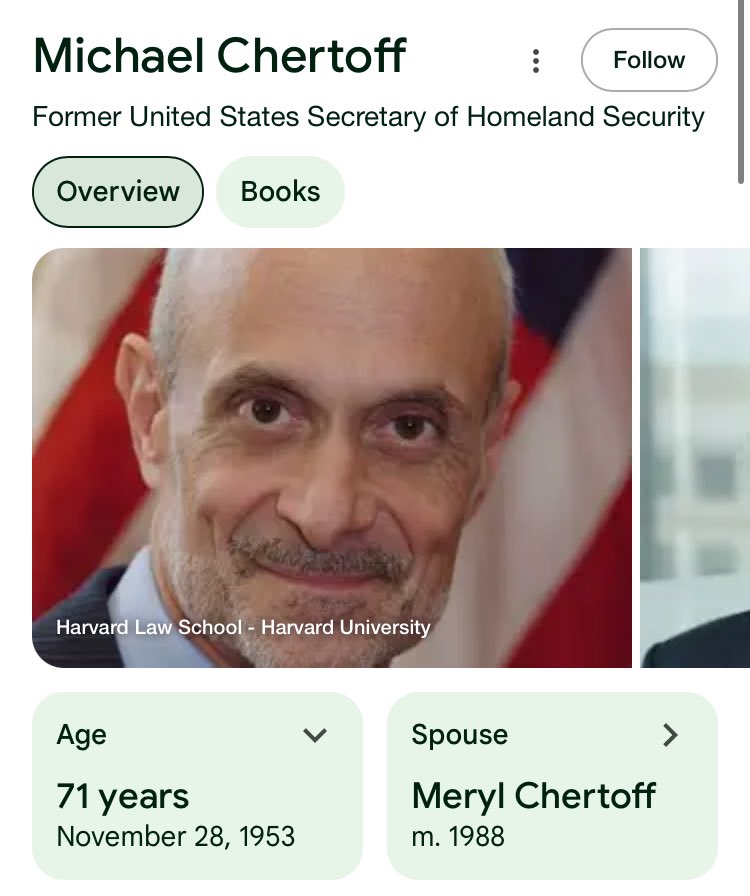Open Spouse details with the right arrow

pyautogui.click(x=670, y=736)
